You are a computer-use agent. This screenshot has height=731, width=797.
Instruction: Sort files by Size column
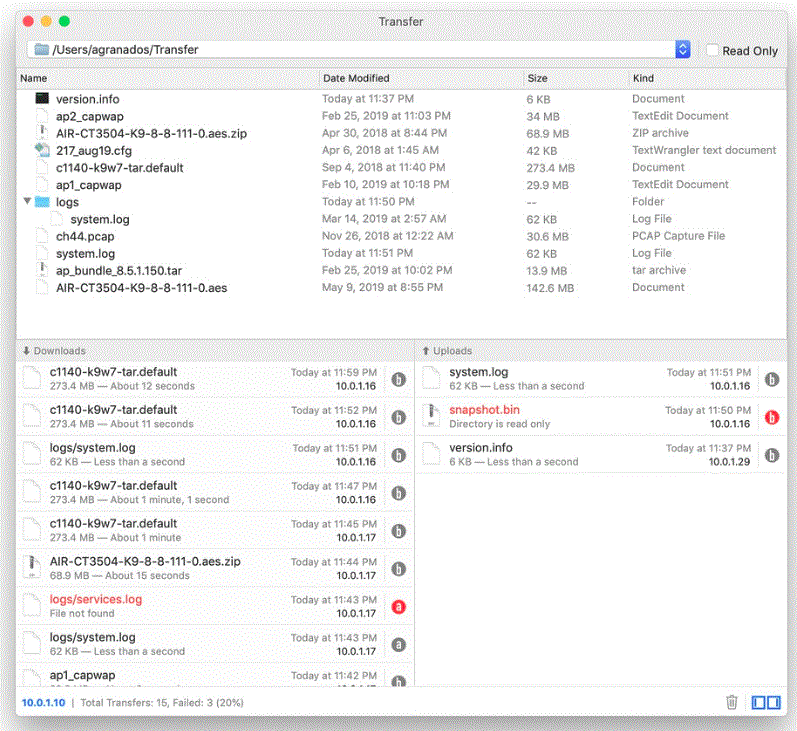point(537,78)
